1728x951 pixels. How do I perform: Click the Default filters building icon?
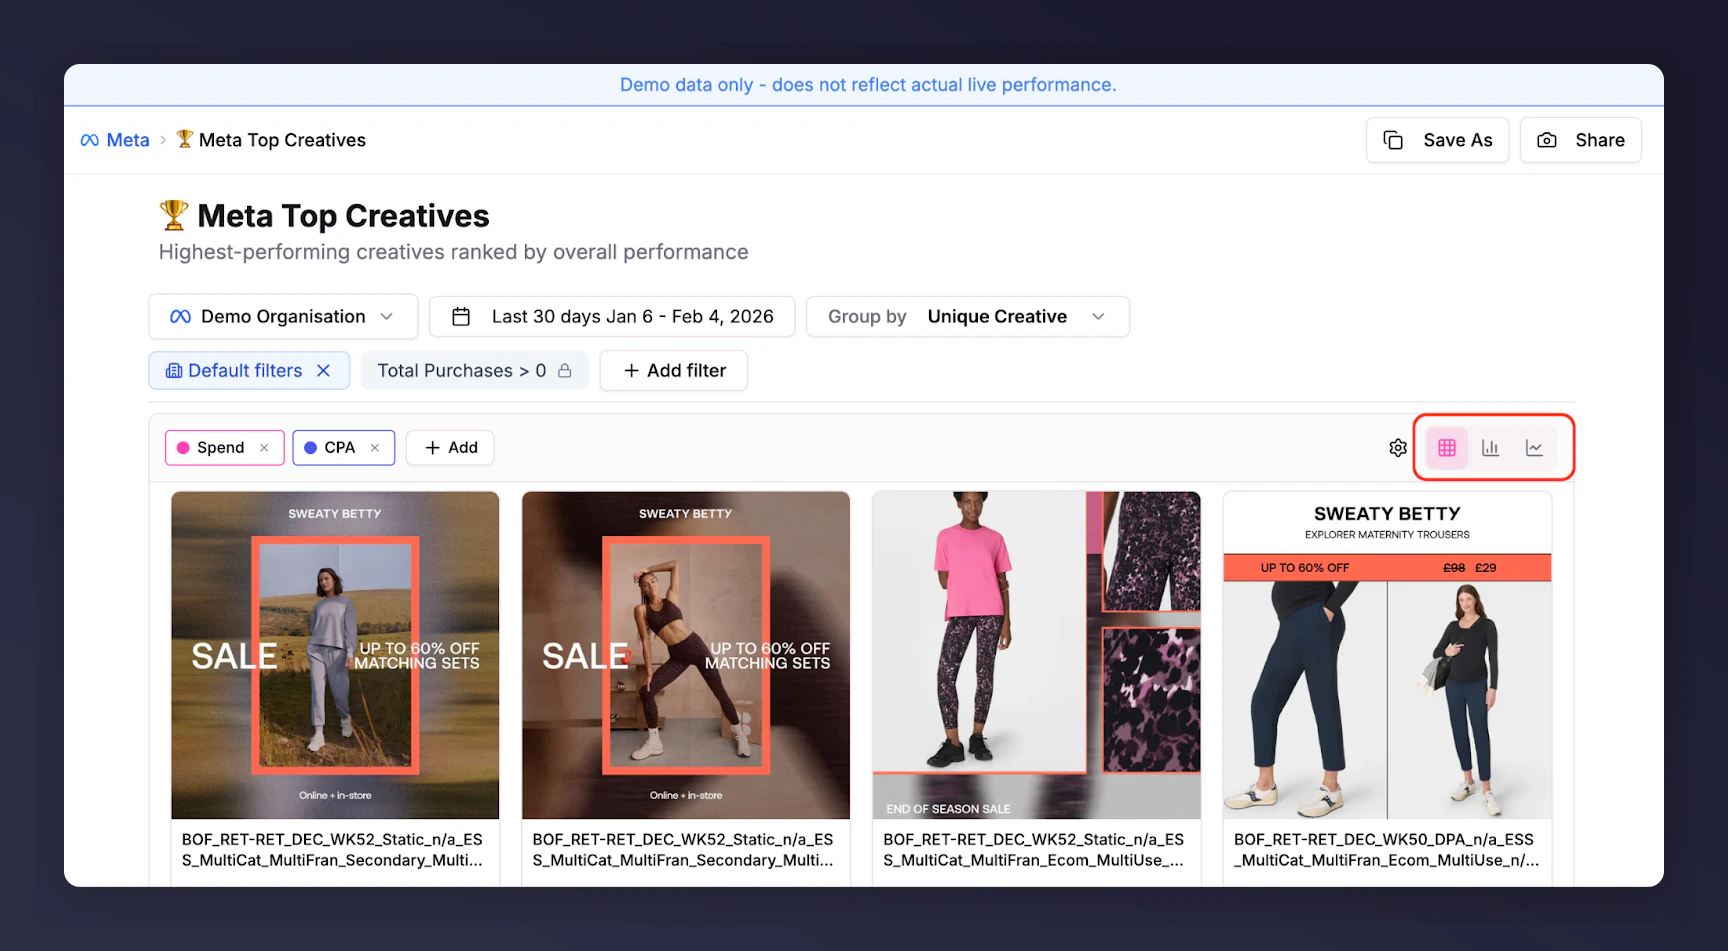tap(174, 371)
